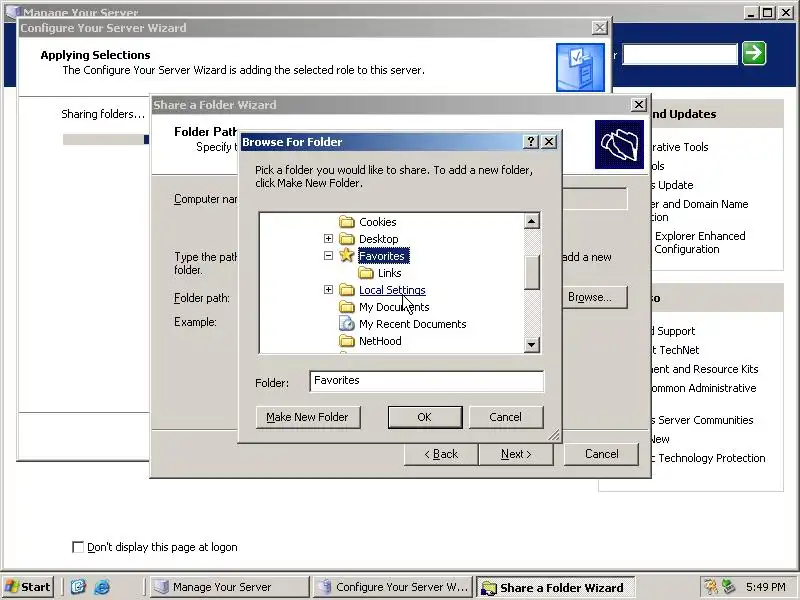Go Back in Share a Folder Wizard
The image size is (800, 600).
[x=441, y=454]
